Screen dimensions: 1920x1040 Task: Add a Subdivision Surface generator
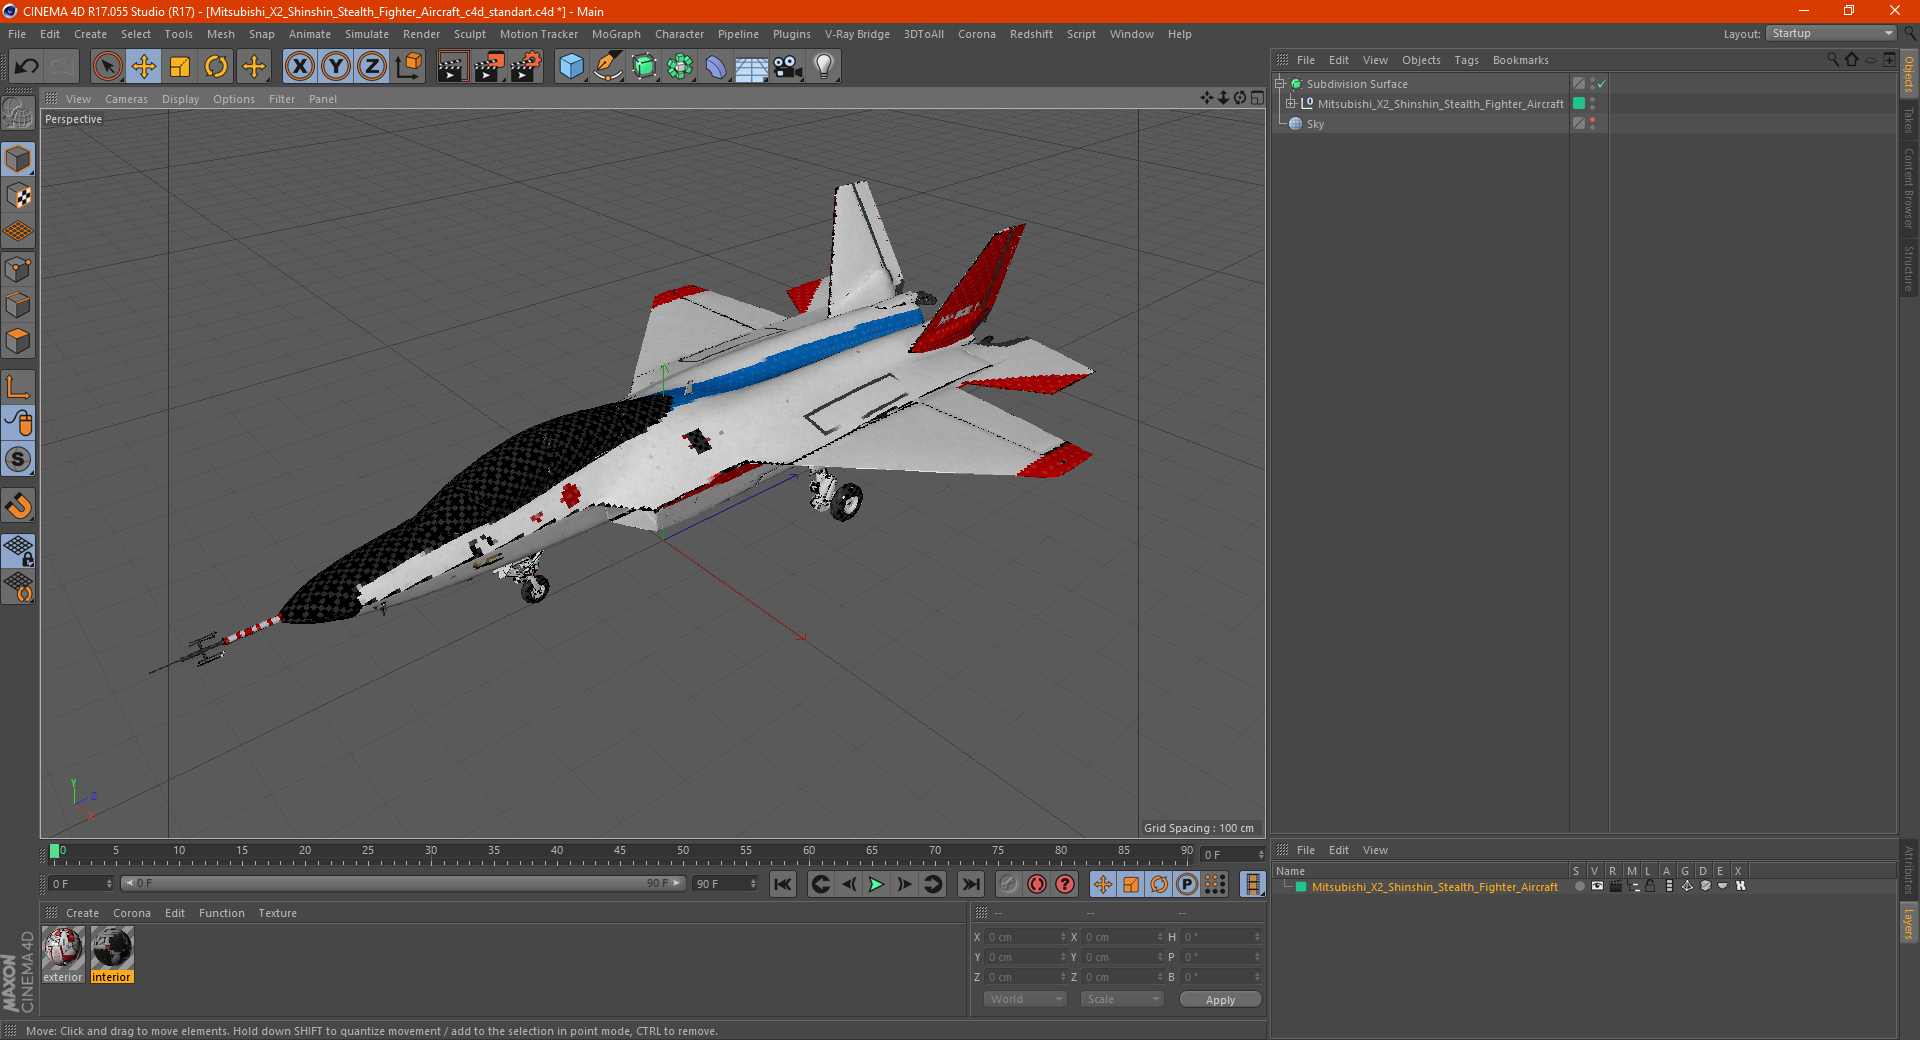(x=644, y=67)
